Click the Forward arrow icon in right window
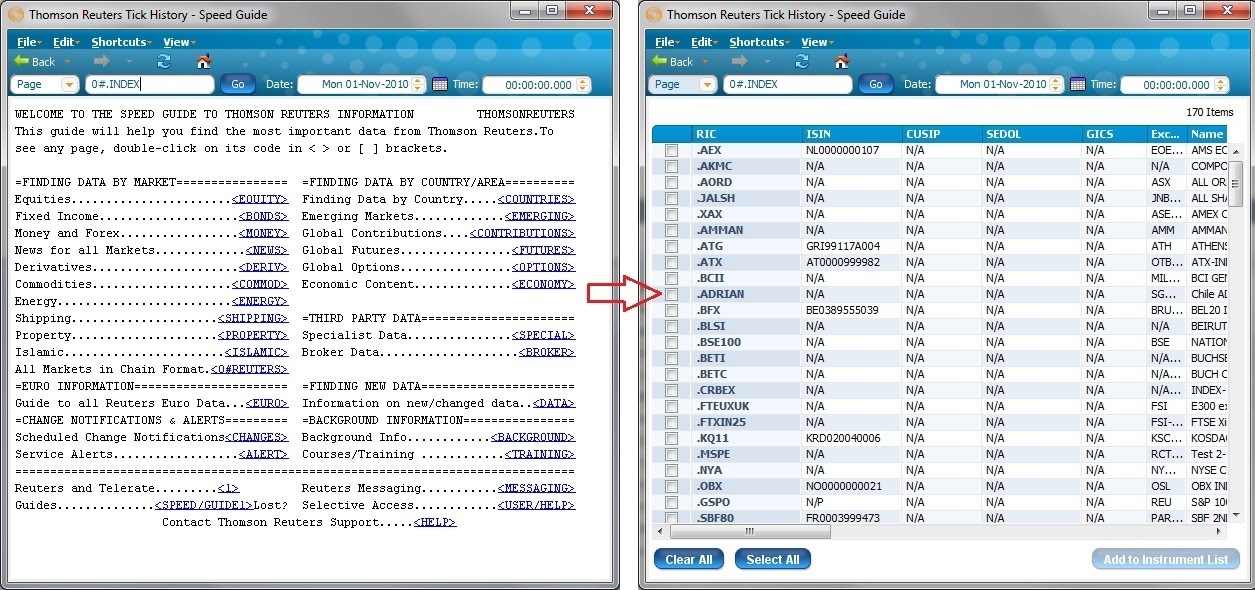This screenshot has height=590, width=1255. click(739, 61)
